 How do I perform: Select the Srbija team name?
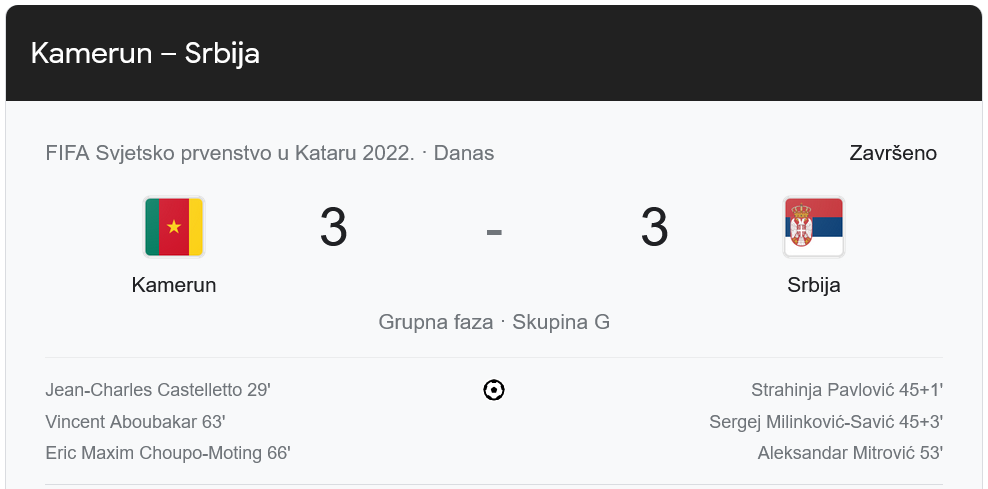(813, 285)
